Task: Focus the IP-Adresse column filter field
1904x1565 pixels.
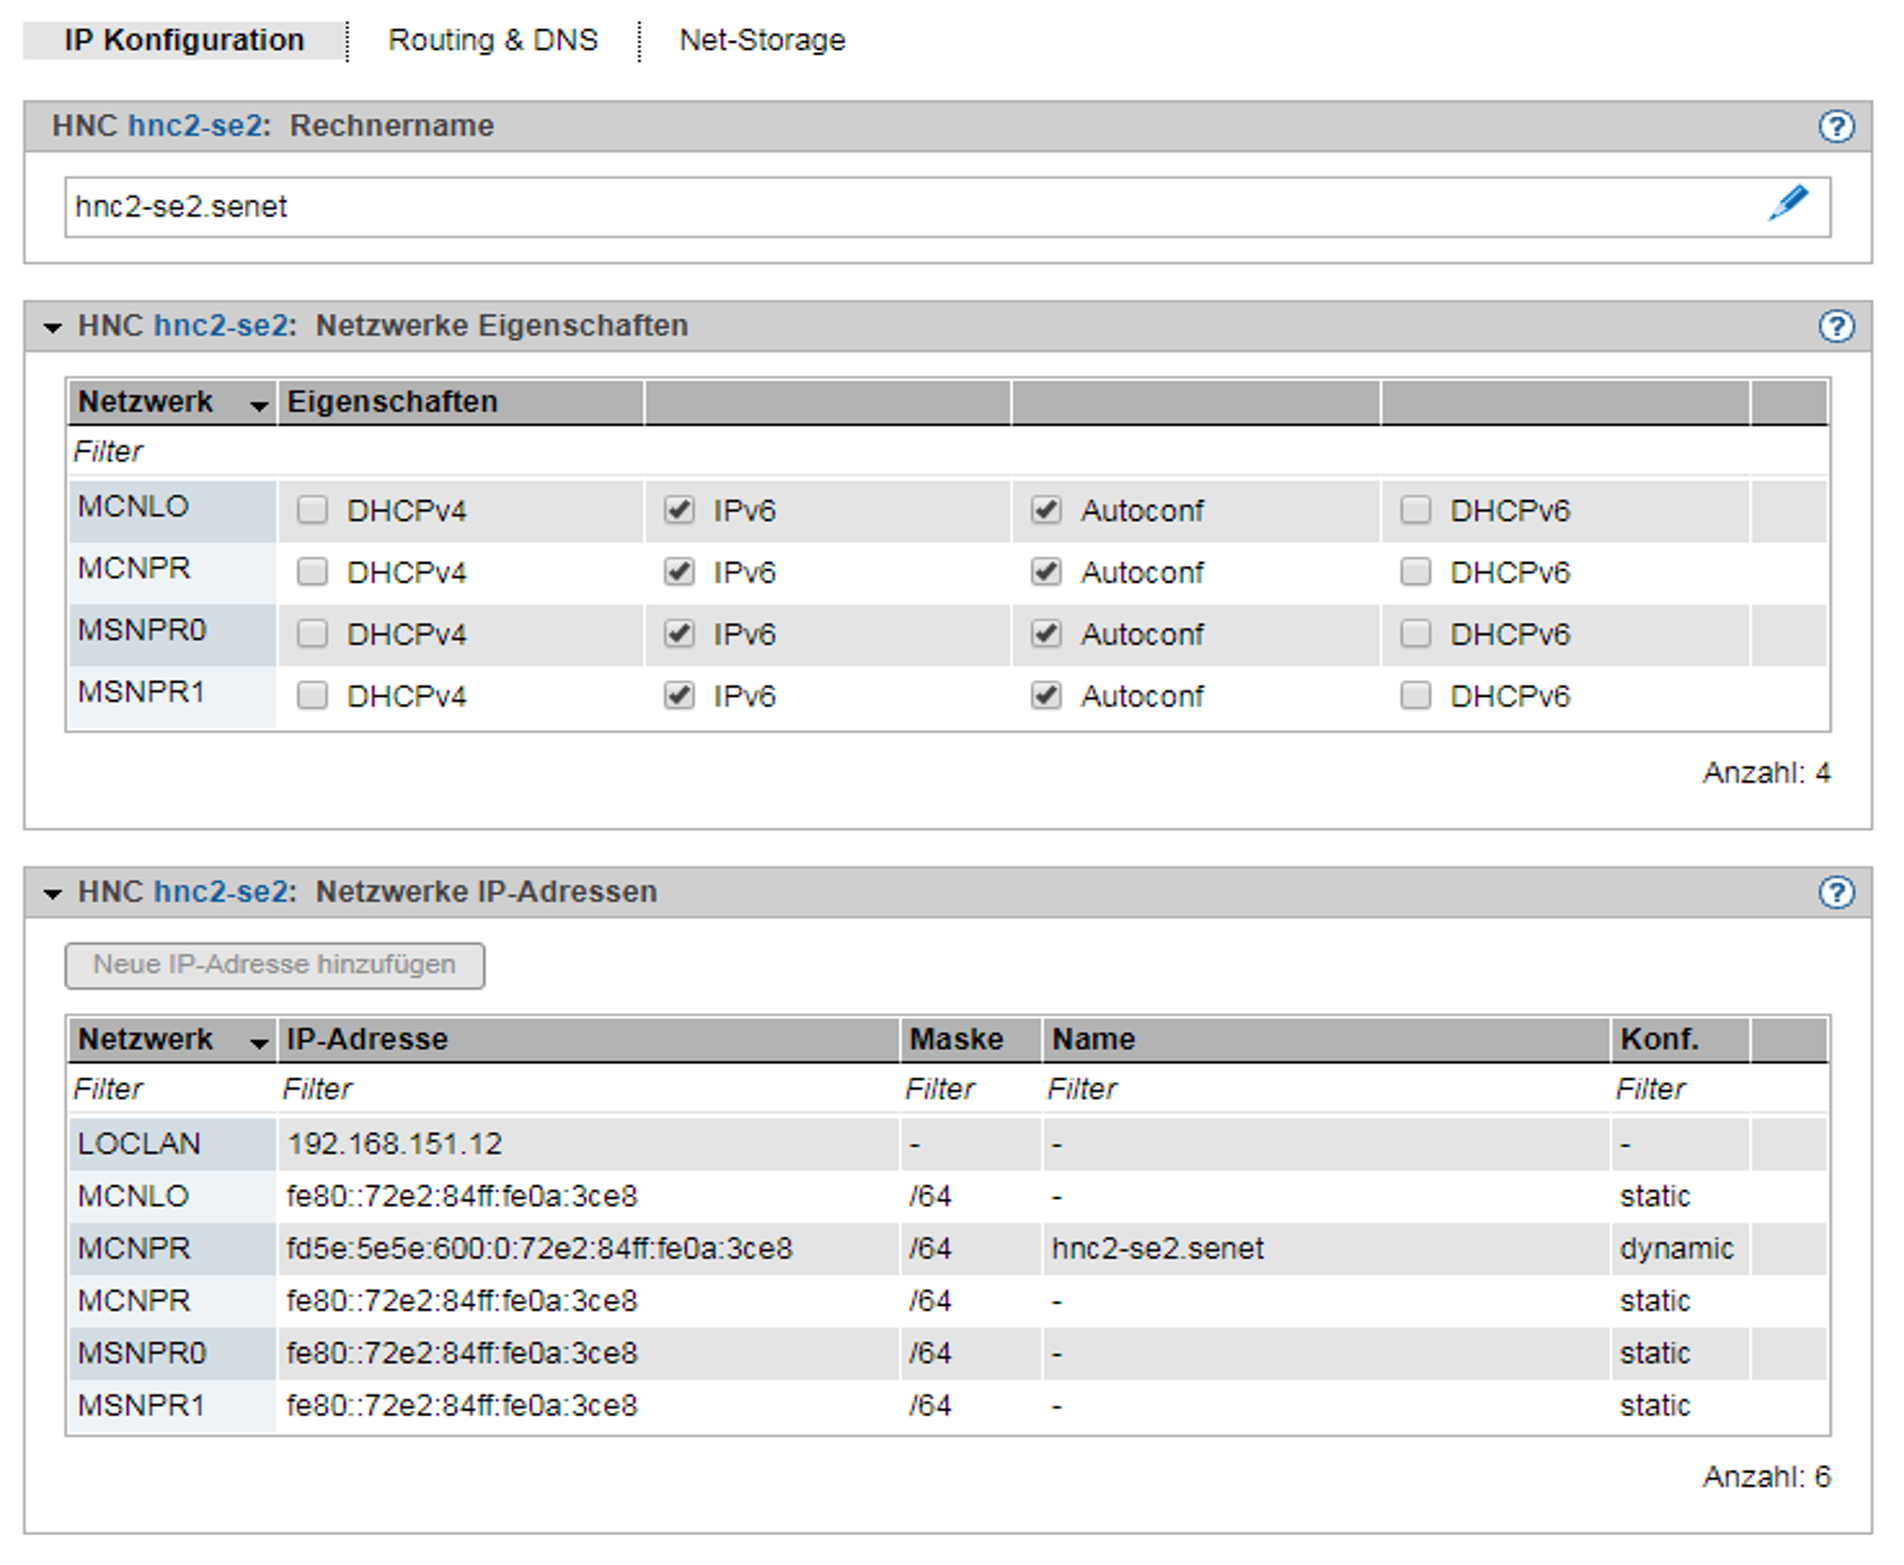Action: pyautogui.click(x=588, y=1089)
